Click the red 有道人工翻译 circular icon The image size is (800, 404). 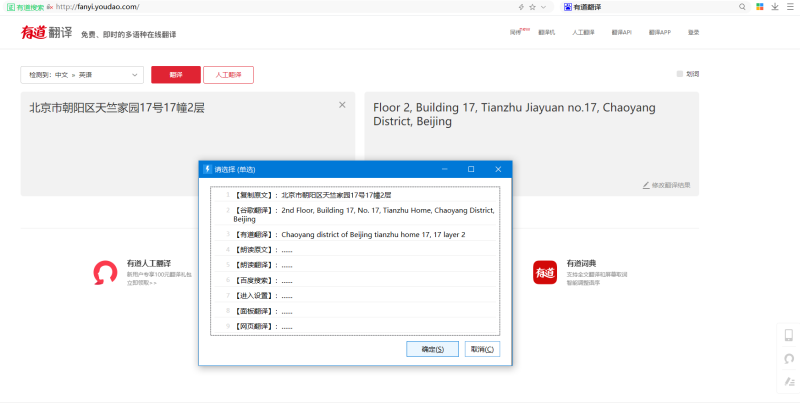(106, 273)
